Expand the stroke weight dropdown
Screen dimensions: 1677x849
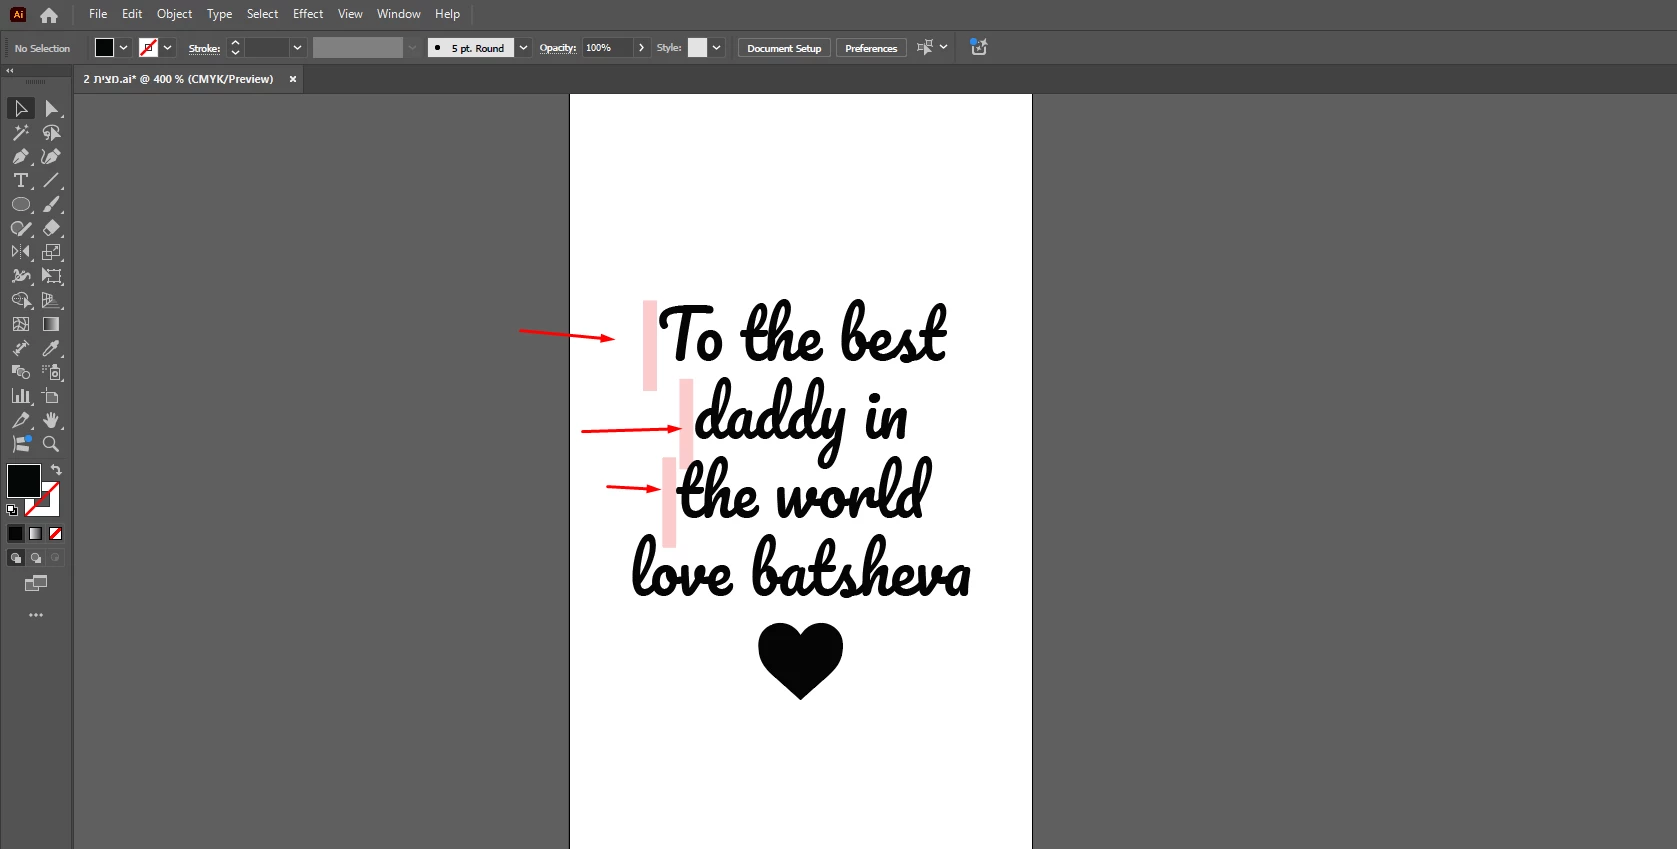point(297,48)
